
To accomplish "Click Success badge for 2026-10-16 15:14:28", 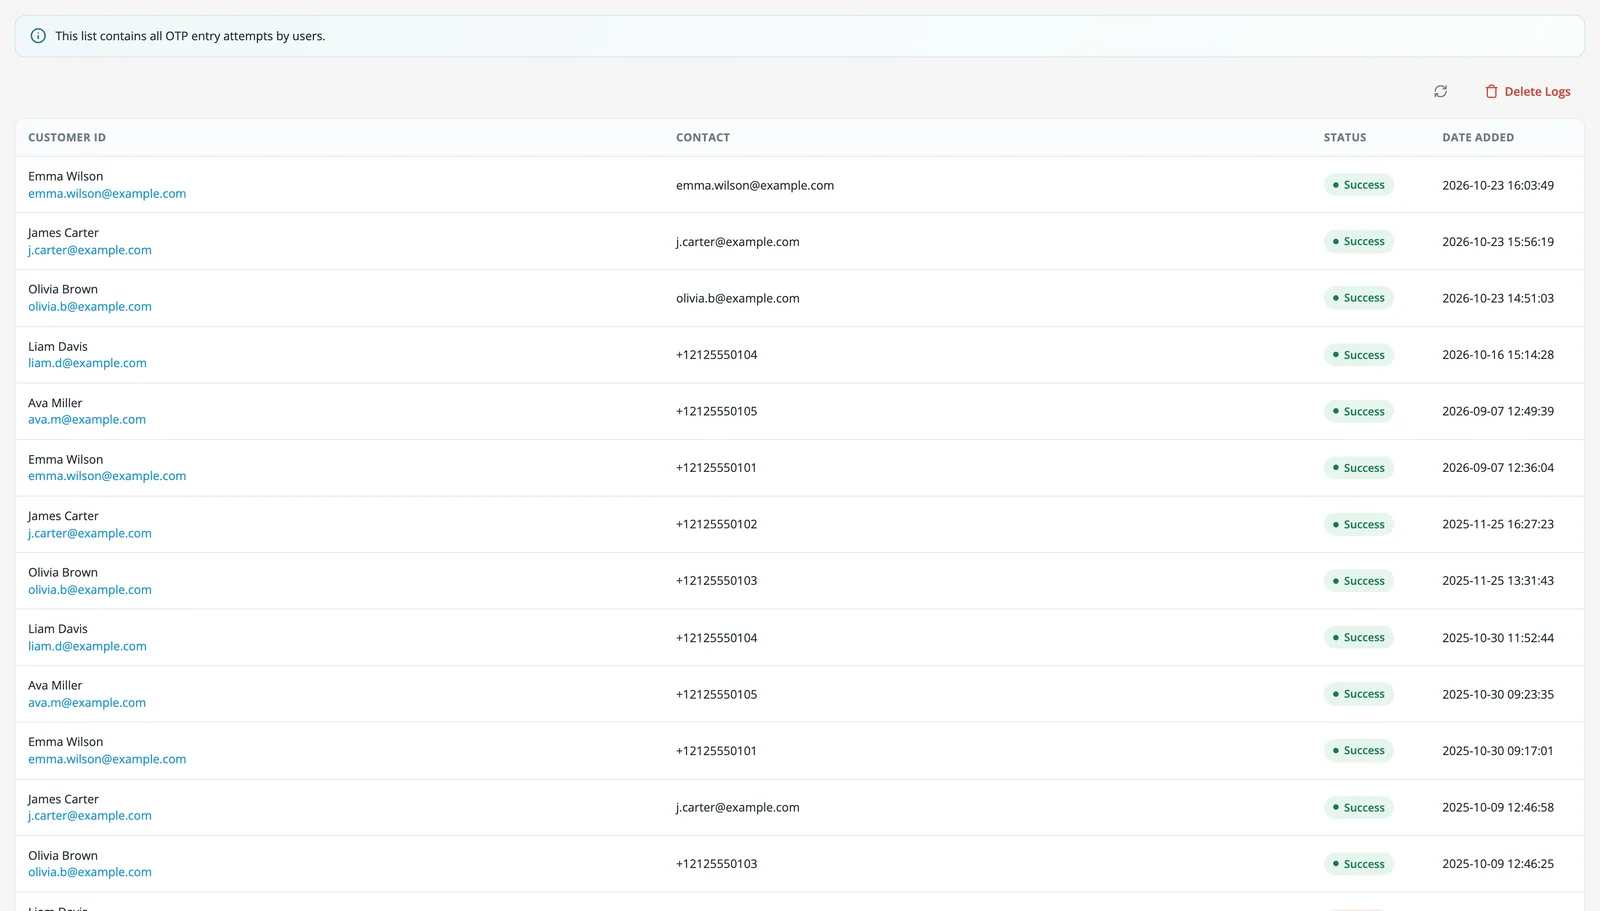I will [x=1359, y=355].
